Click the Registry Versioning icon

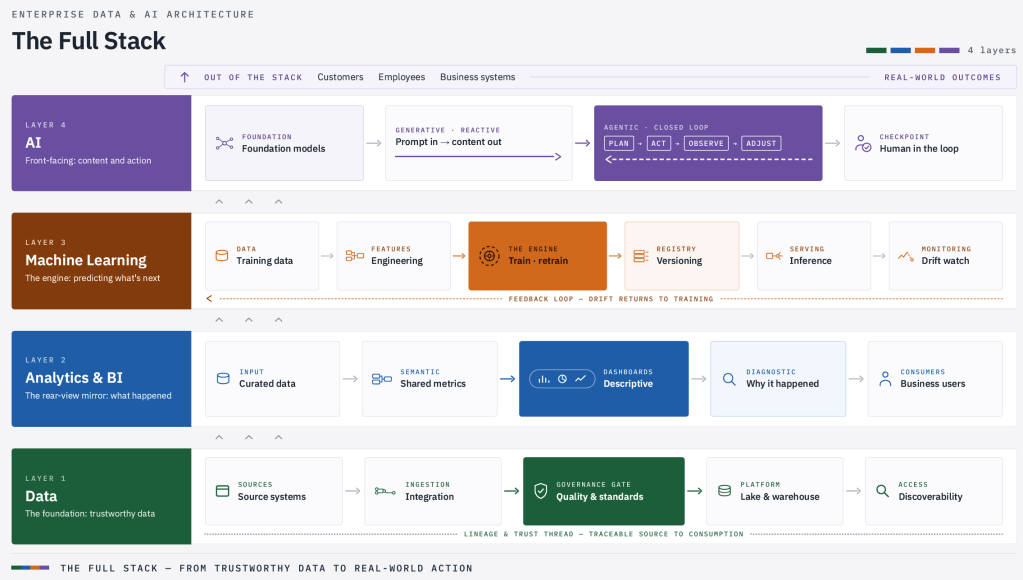coord(641,256)
